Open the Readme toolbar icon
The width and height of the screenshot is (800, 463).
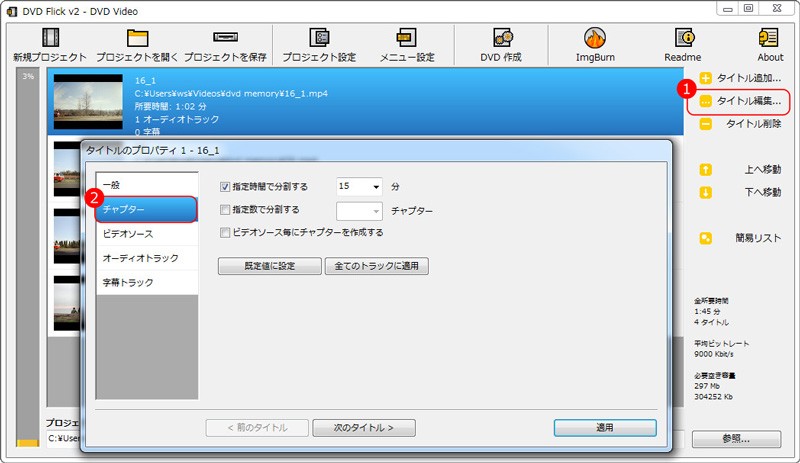pos(683,45)
